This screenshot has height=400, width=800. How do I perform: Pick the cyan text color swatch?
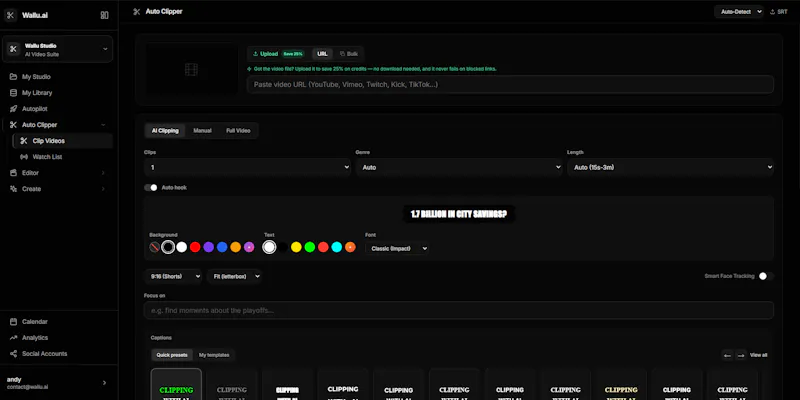pyautogui.click(x=337, y=247)
